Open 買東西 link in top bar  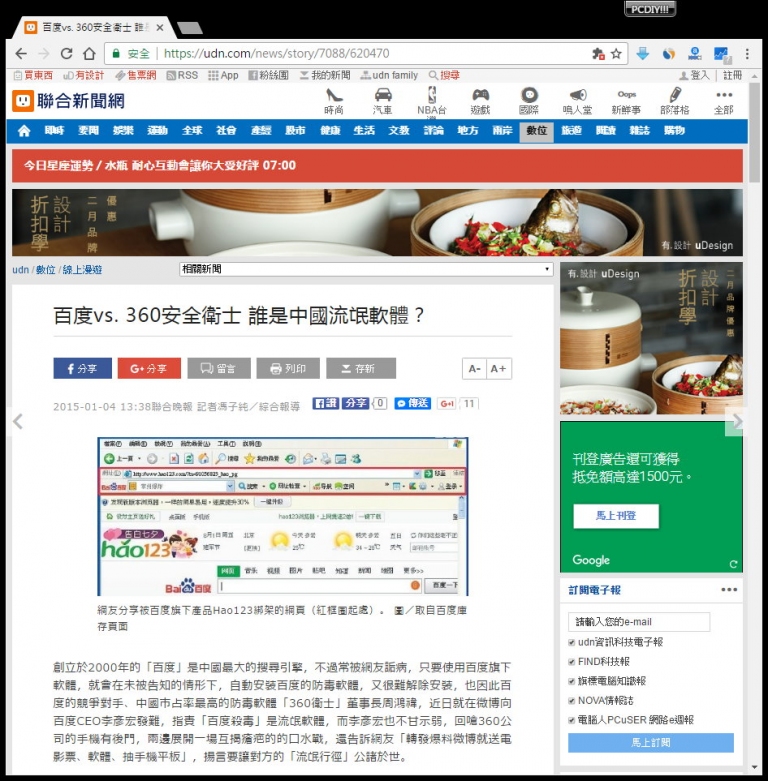(x=33, y=75)
